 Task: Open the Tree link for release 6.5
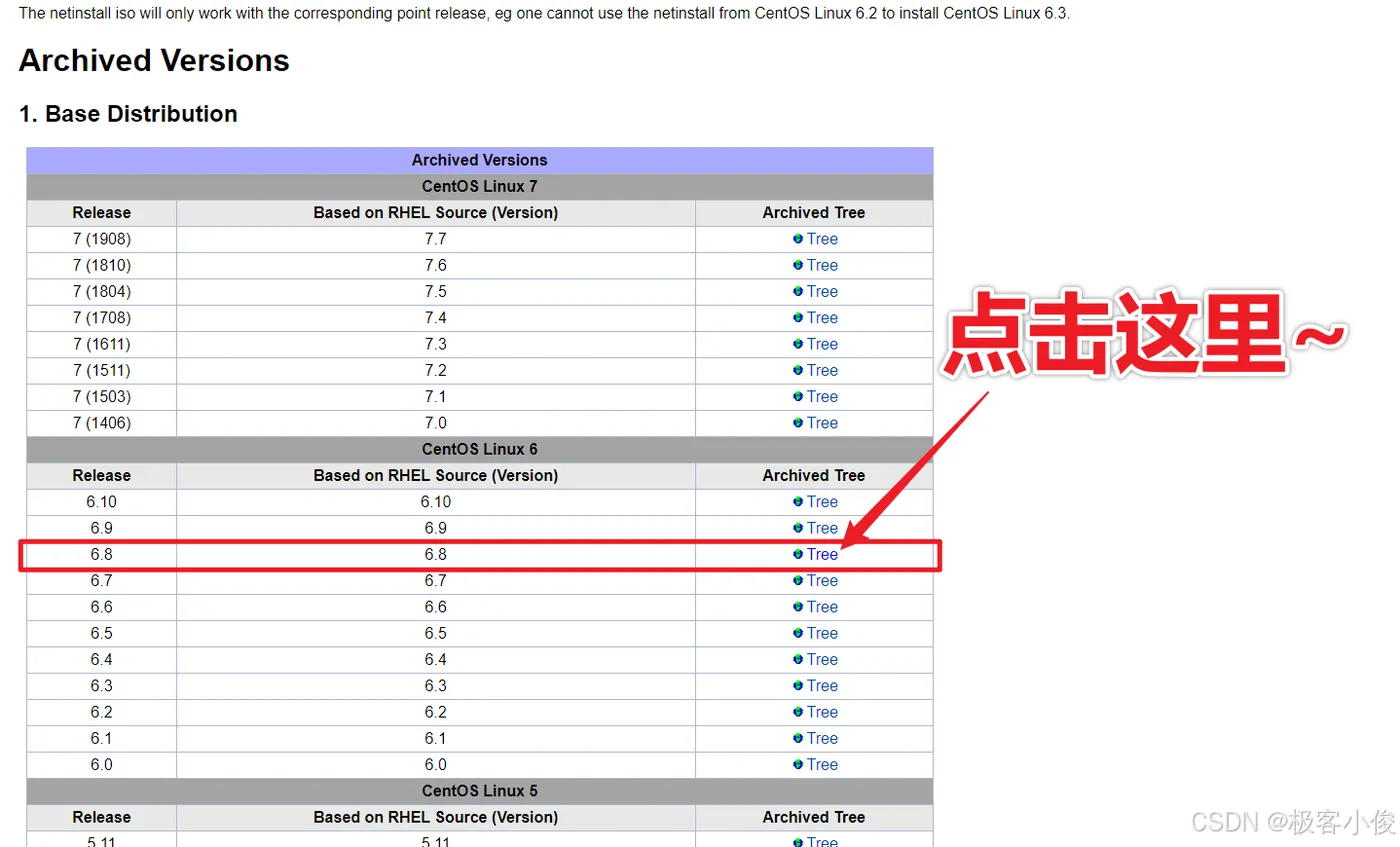pyautogui.click(x=822, y=633)
